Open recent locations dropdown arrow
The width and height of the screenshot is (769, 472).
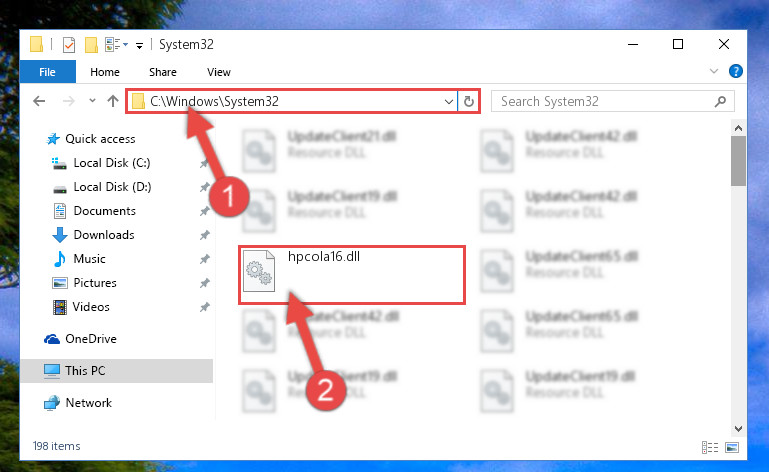tap(92, 101)
